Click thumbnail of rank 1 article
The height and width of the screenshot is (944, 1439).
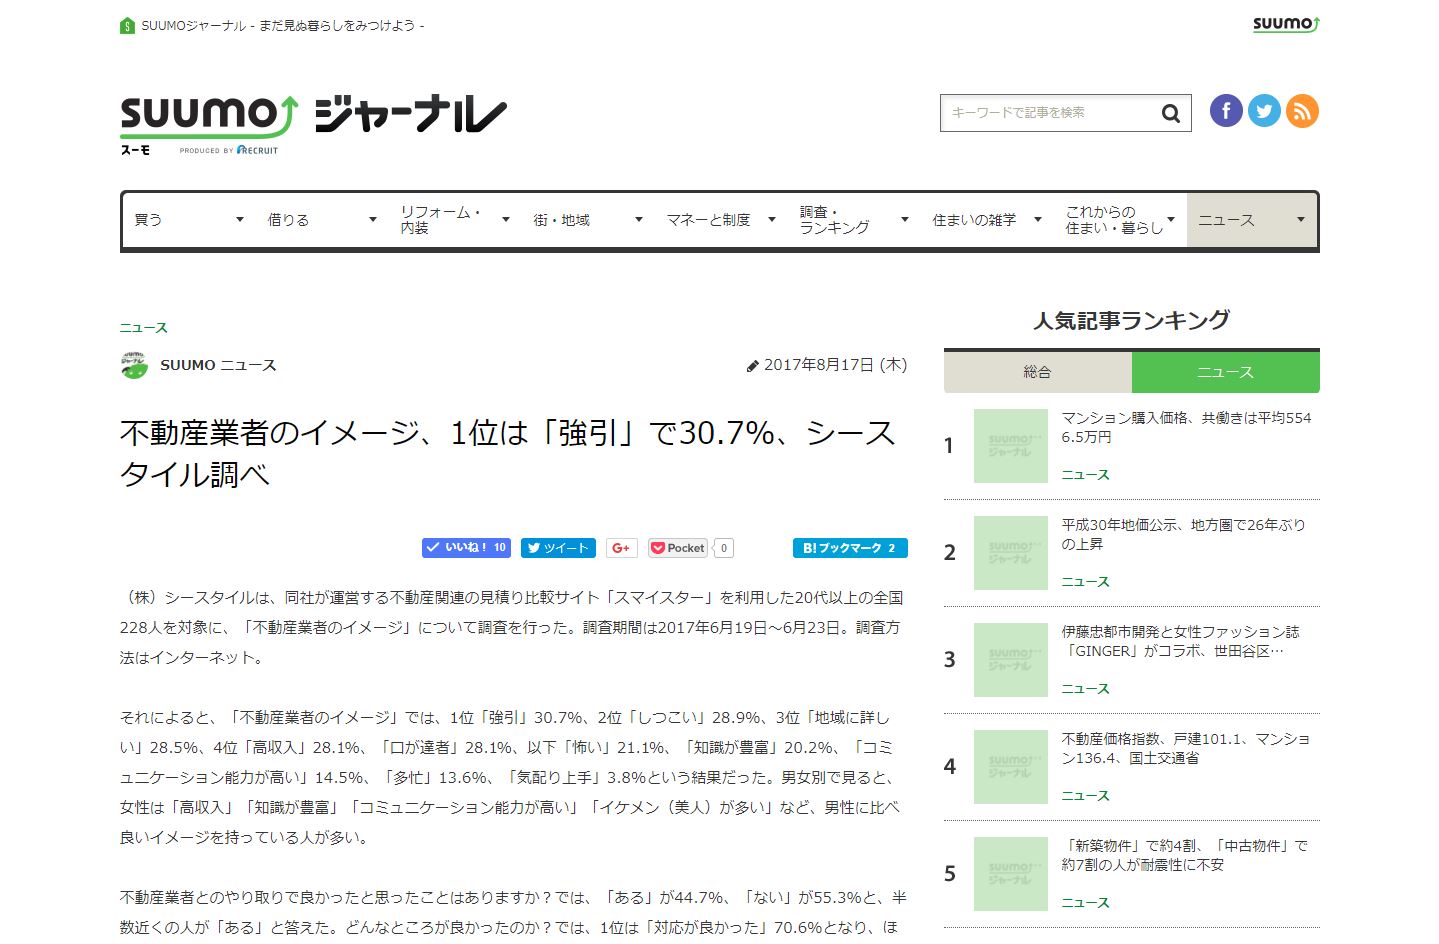[x=1011, y=446]
